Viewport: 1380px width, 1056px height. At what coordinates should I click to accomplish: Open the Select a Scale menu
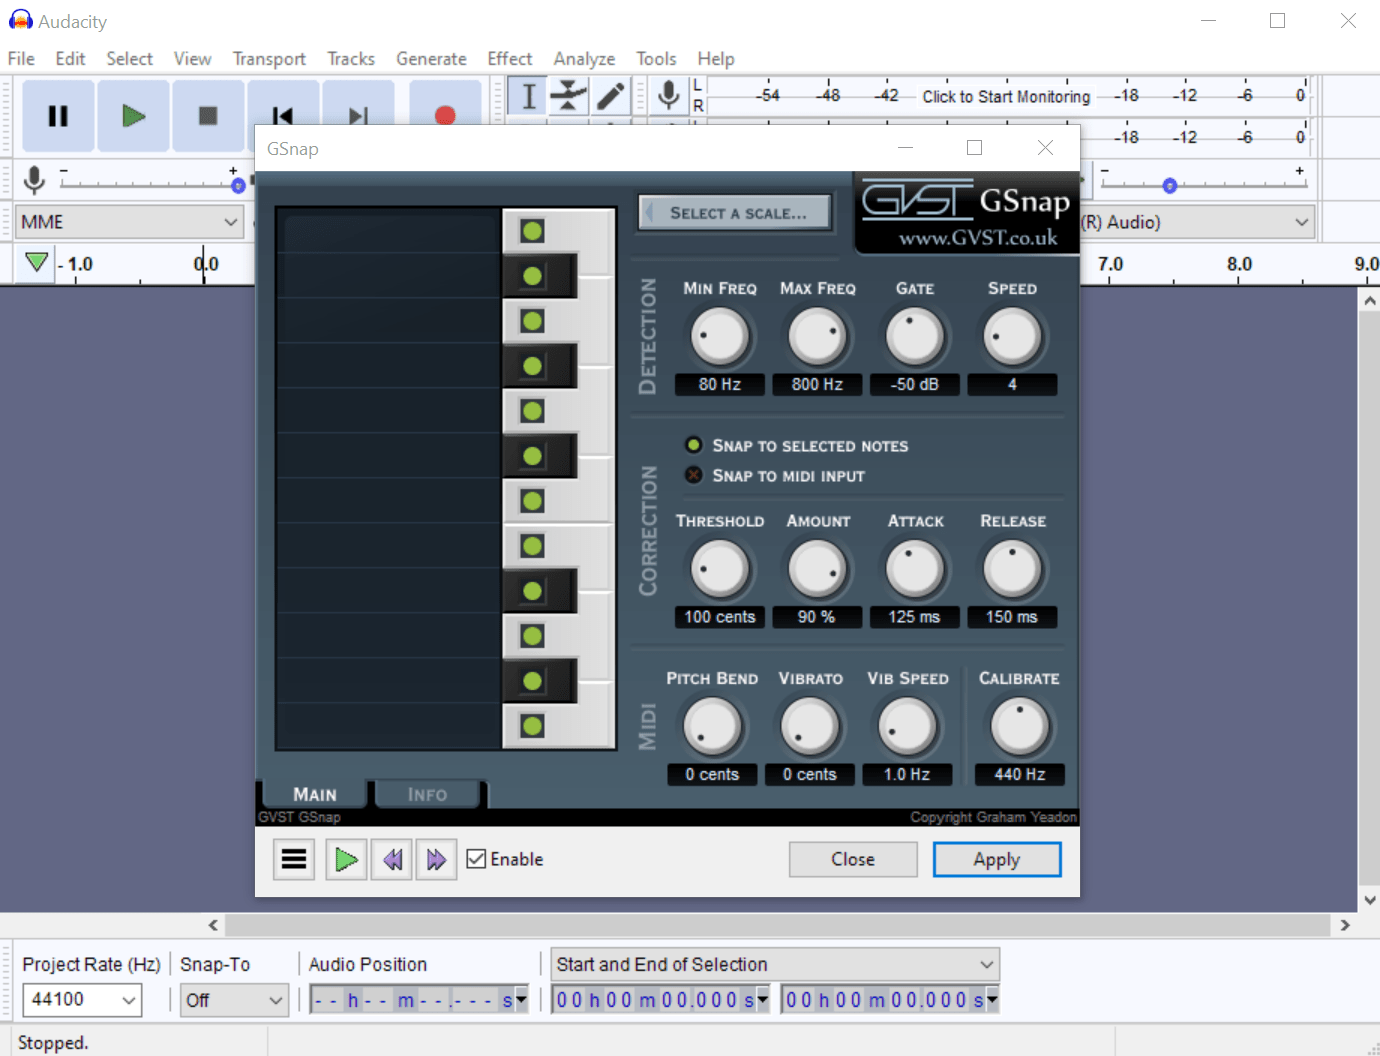click(735, 213)
